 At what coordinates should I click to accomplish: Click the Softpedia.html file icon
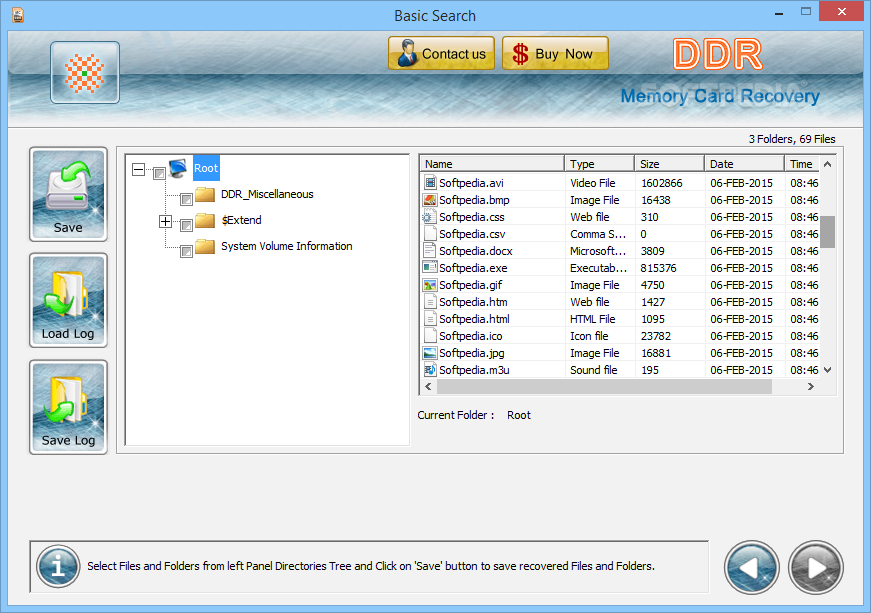(430, 319)
